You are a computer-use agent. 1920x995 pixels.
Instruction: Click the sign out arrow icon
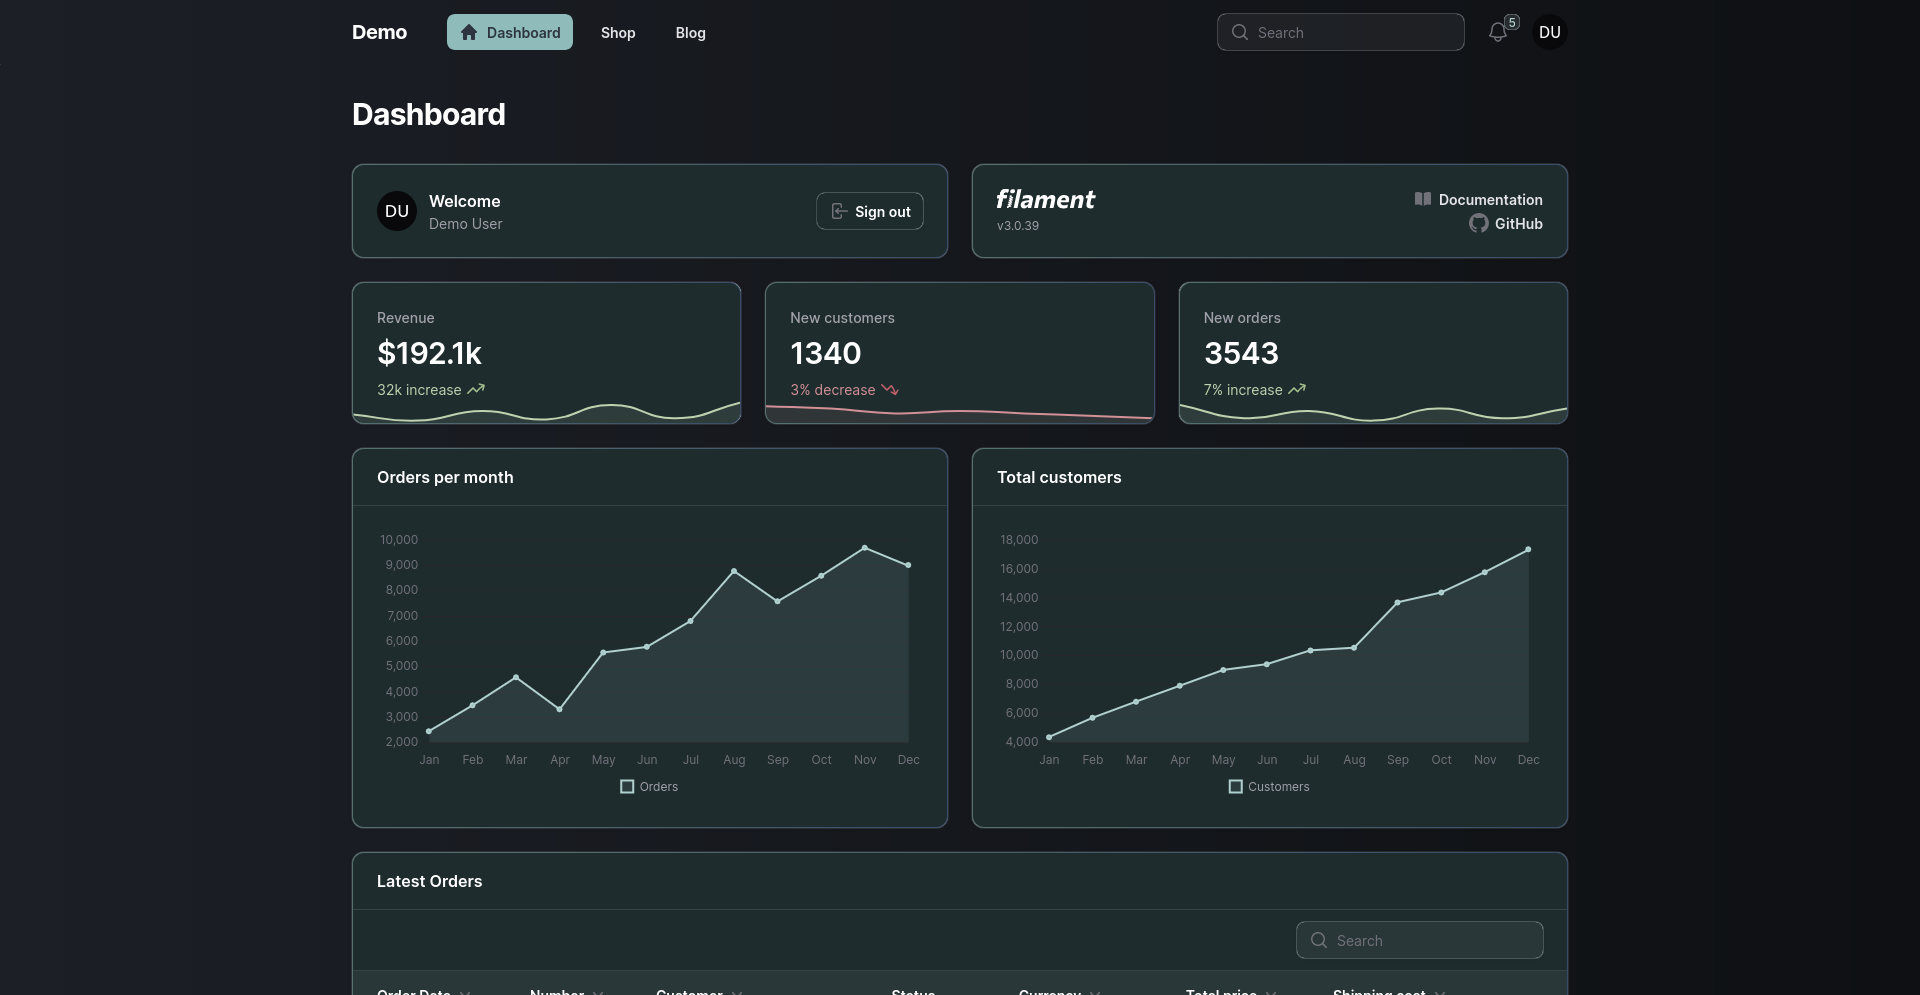[839, 212]
